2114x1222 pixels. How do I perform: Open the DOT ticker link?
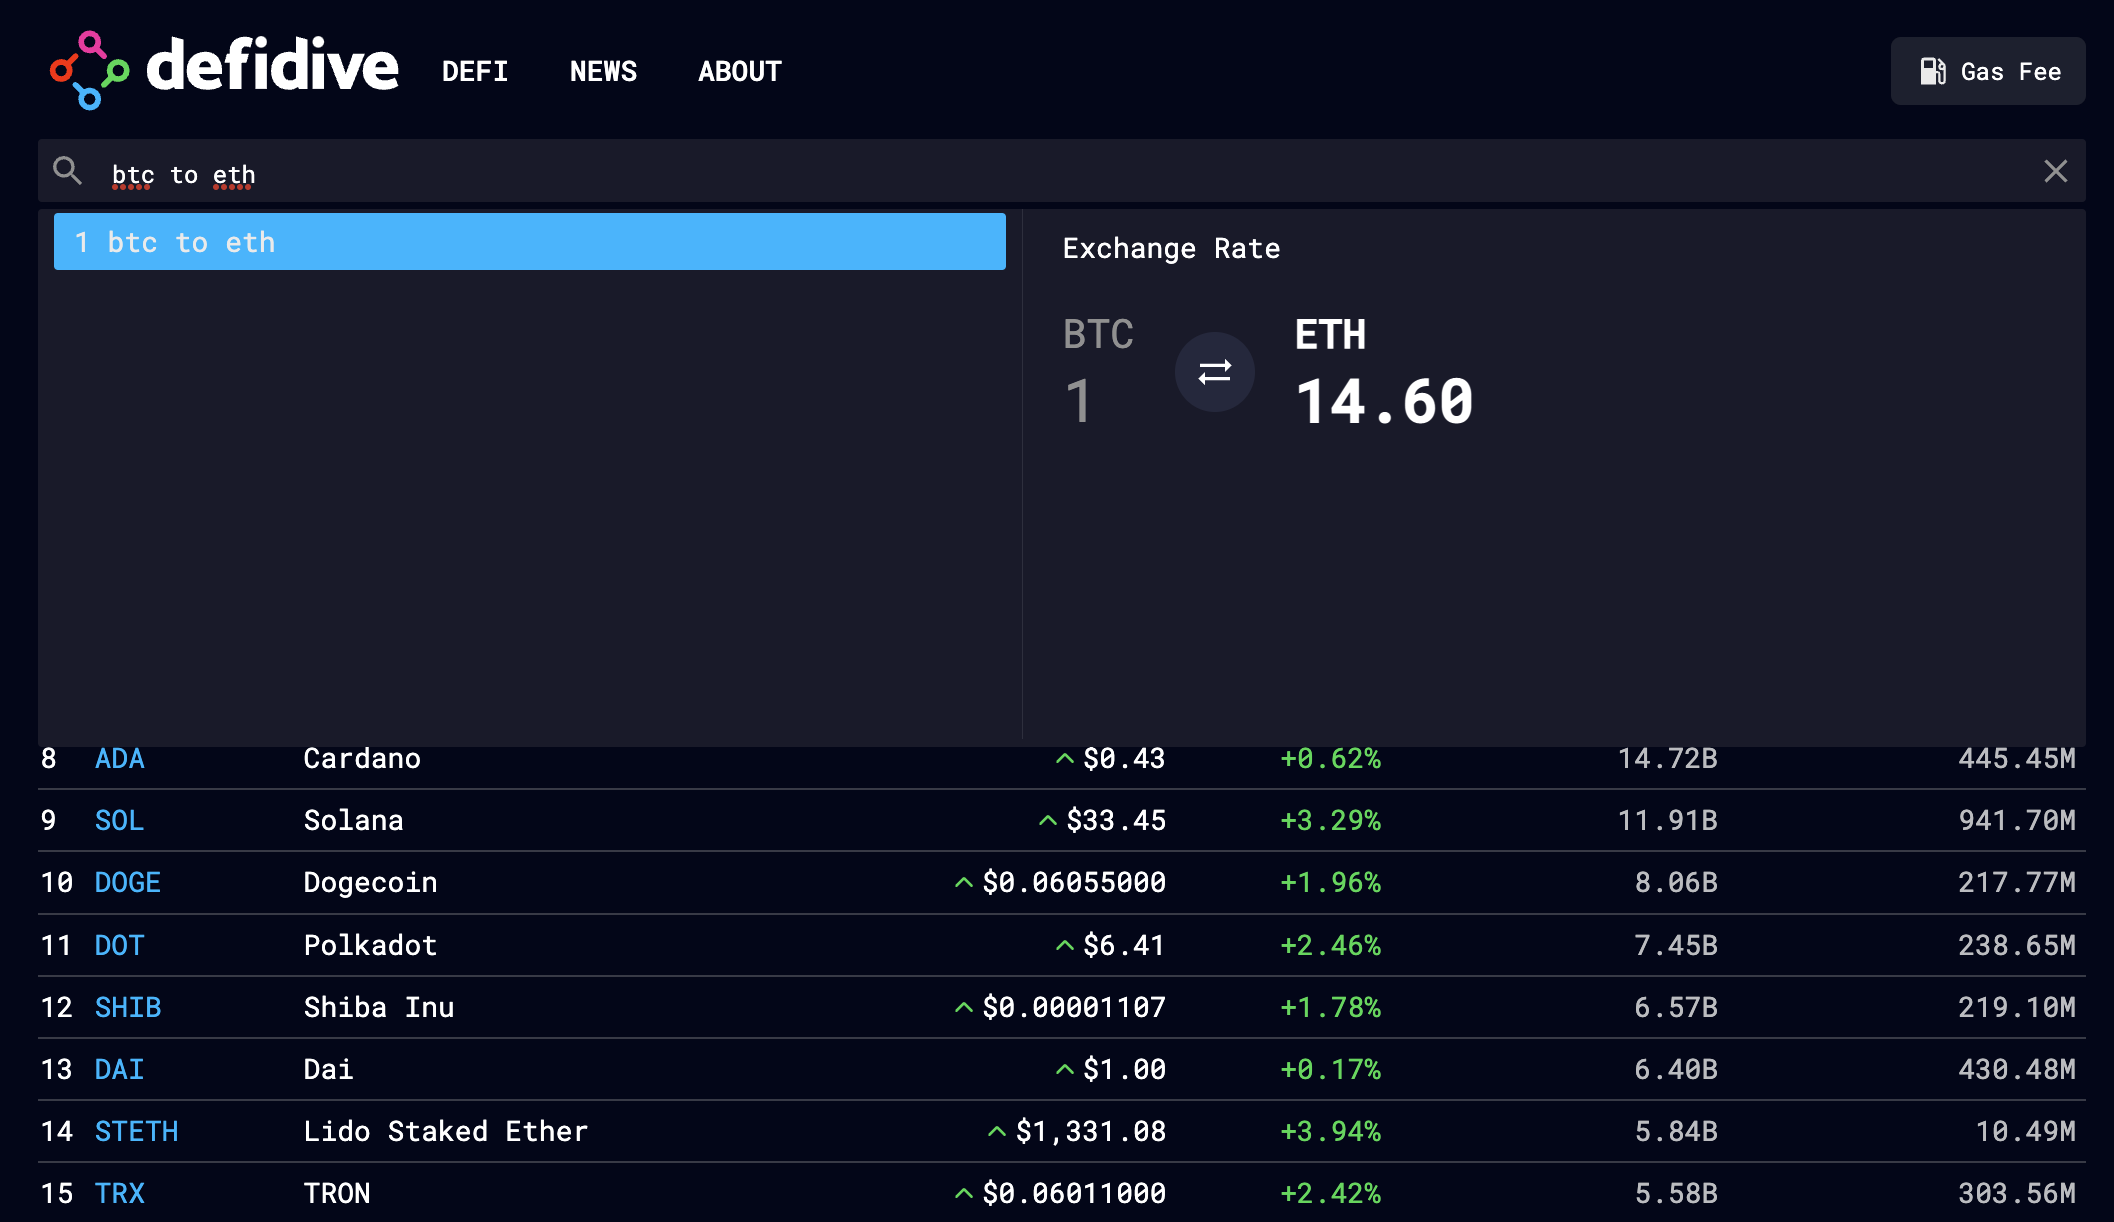click(120, 946)
